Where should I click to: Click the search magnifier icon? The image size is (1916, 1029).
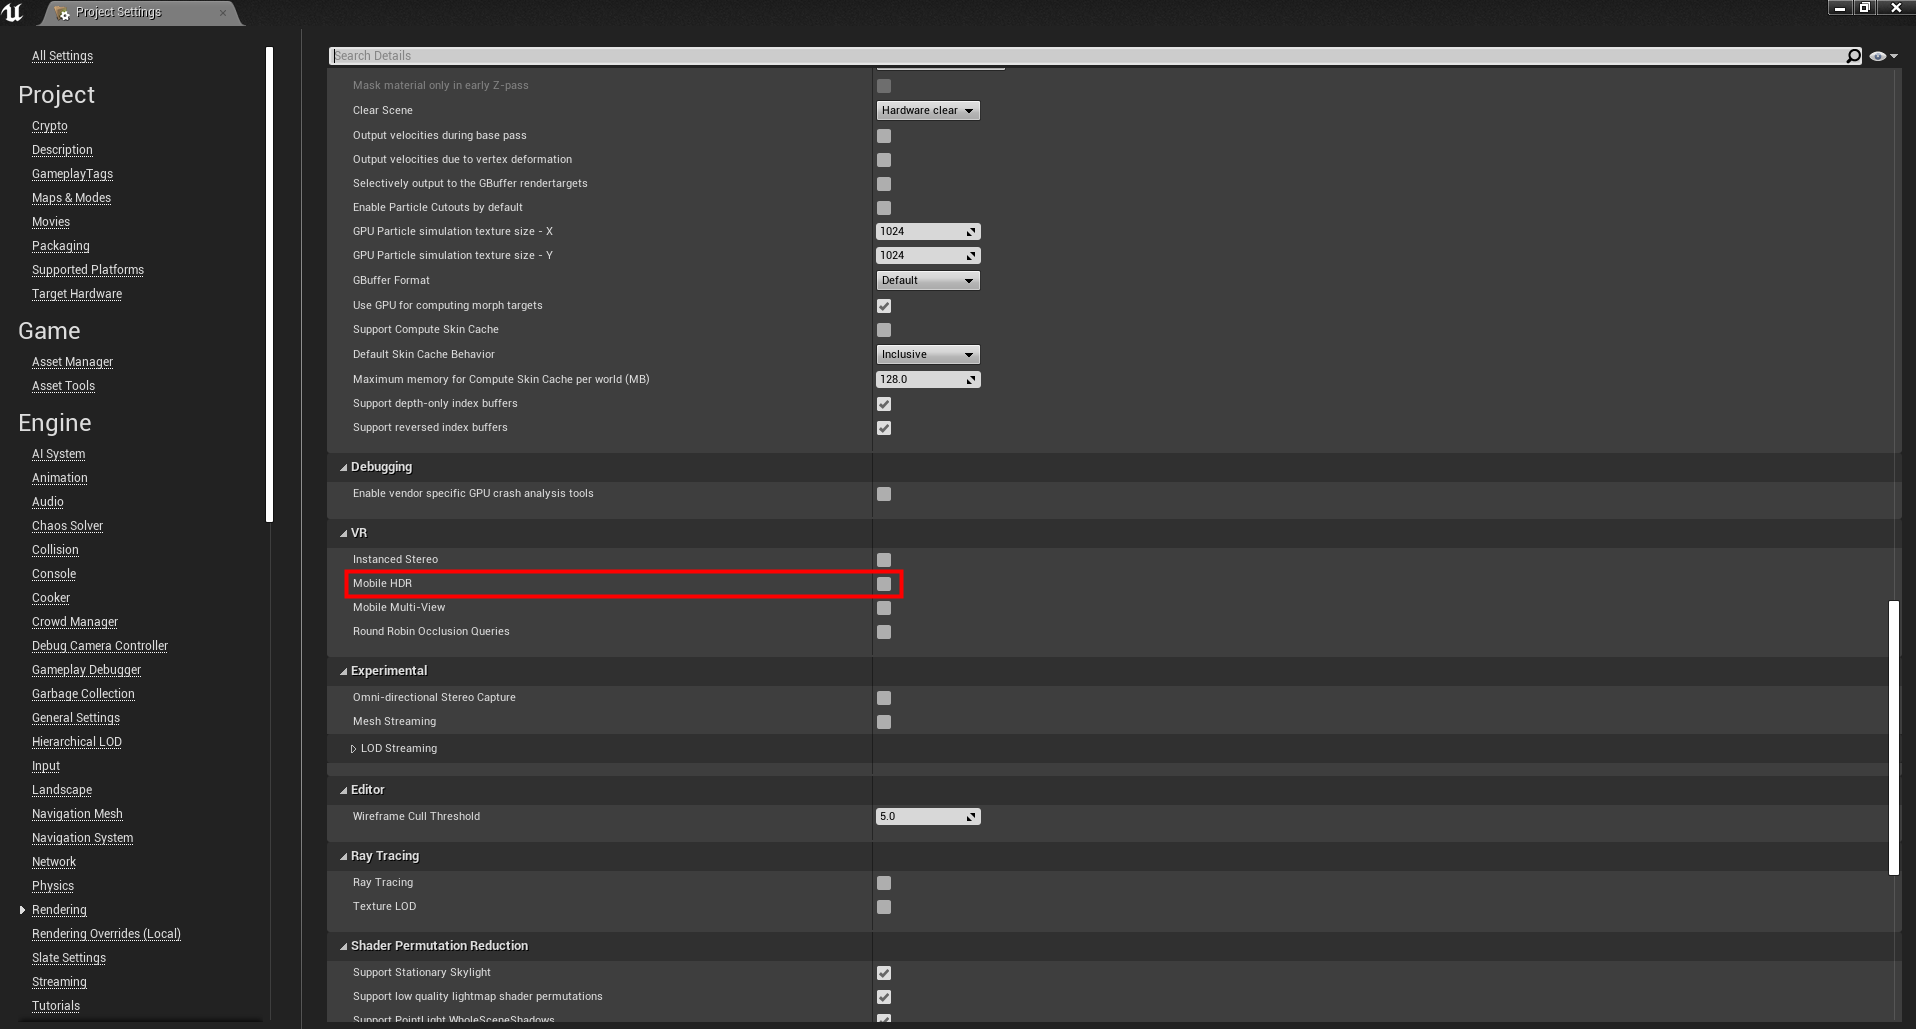(1853, 56)
